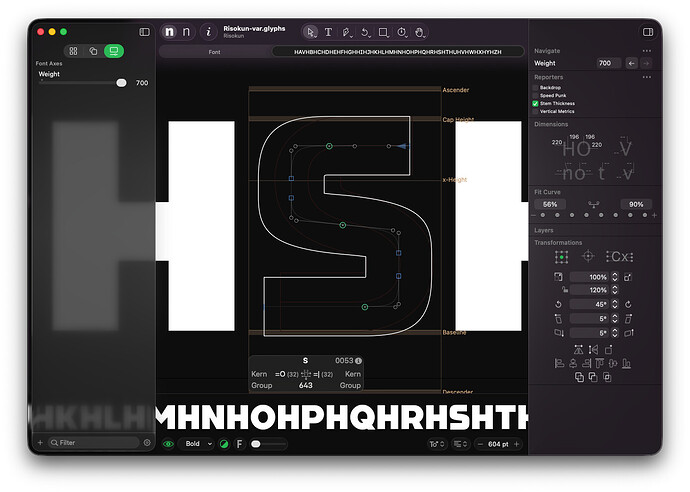Select the Hand pan tool
Viewport: 690px width, 492px height.
tap(419, 32)
